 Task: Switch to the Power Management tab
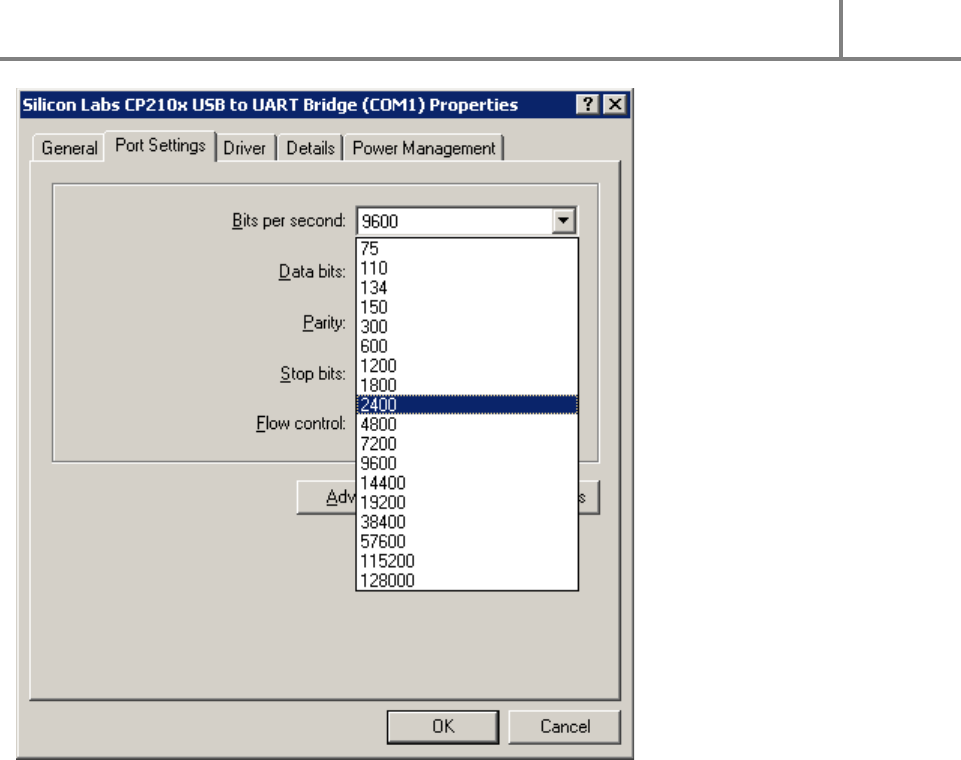coord(424,148)
